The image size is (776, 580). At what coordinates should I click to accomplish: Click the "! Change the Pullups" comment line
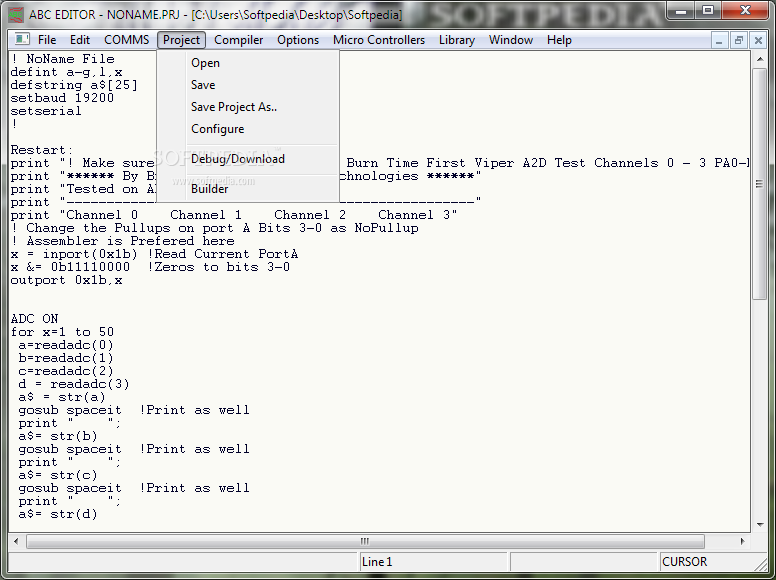[215, 228]
